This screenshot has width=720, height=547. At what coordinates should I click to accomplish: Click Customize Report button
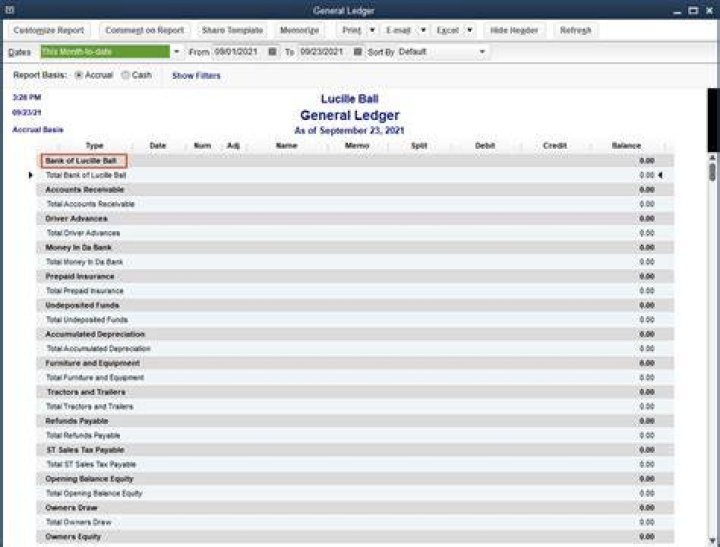coord(49,30)
